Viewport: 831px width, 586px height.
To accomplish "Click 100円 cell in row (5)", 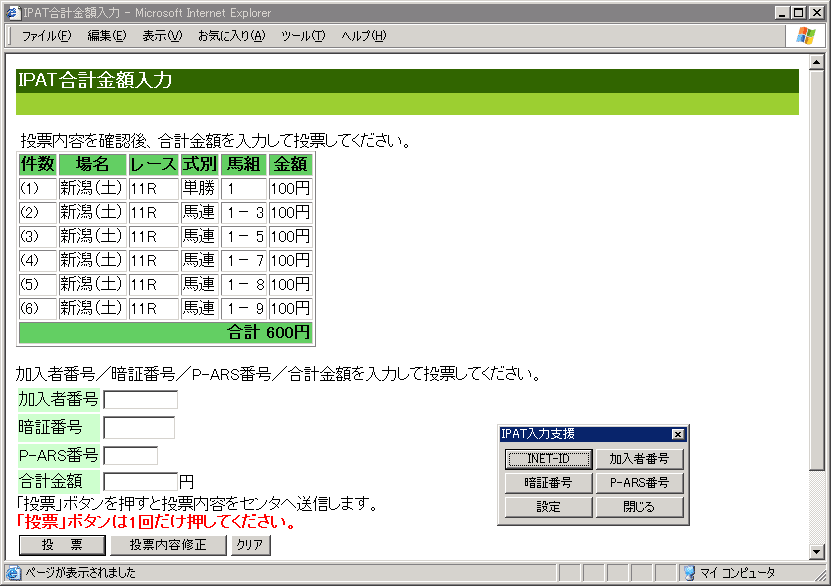I will pos(290,285).
